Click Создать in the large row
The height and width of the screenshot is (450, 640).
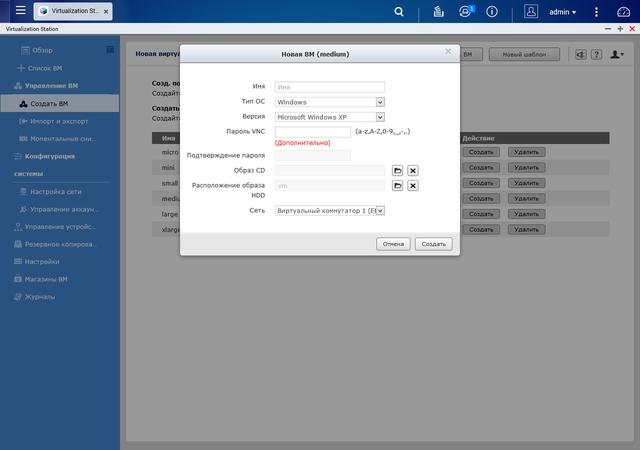tap(481, 214)
